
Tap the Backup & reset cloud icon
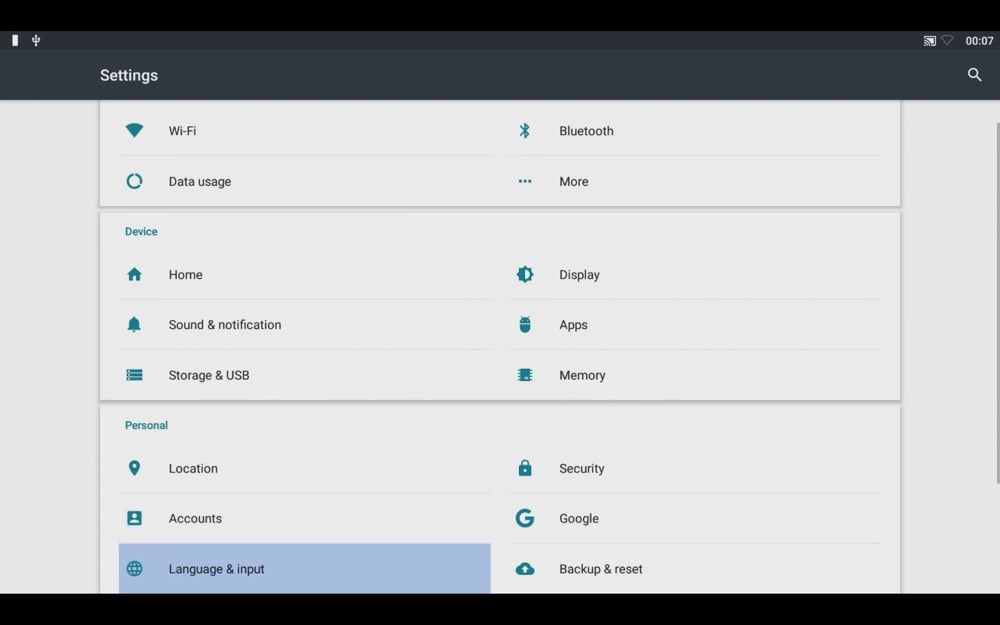(524, 568)
